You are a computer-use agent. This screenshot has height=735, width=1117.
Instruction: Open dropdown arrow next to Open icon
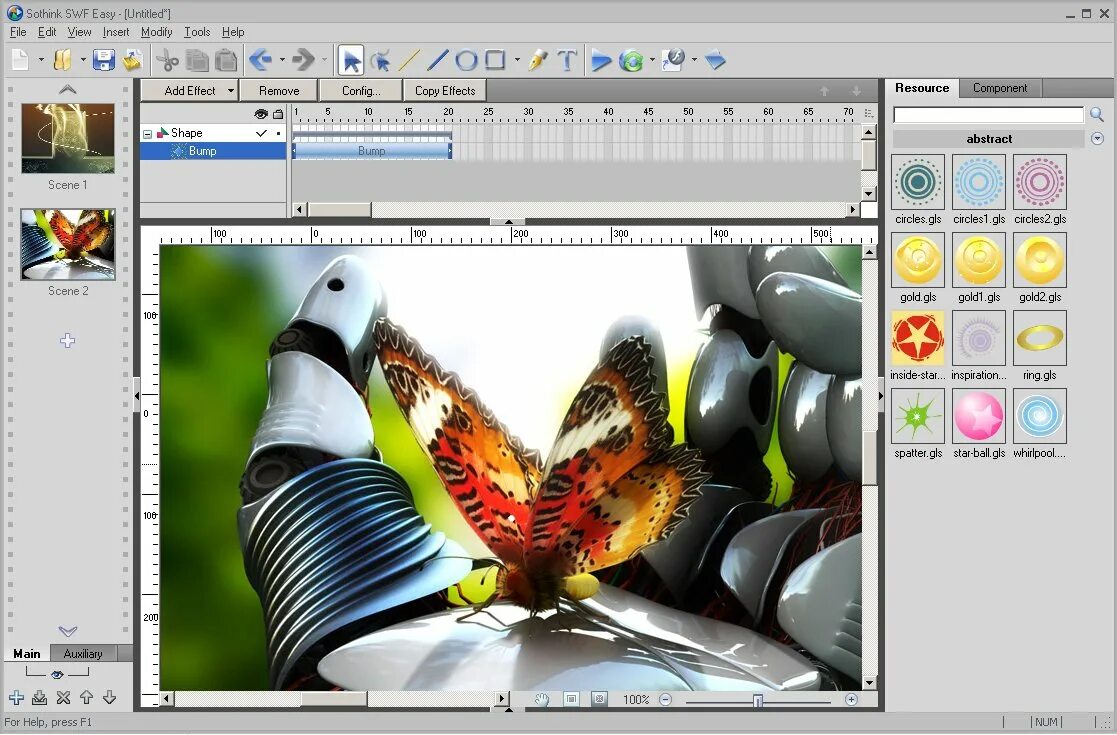[83, 61]
